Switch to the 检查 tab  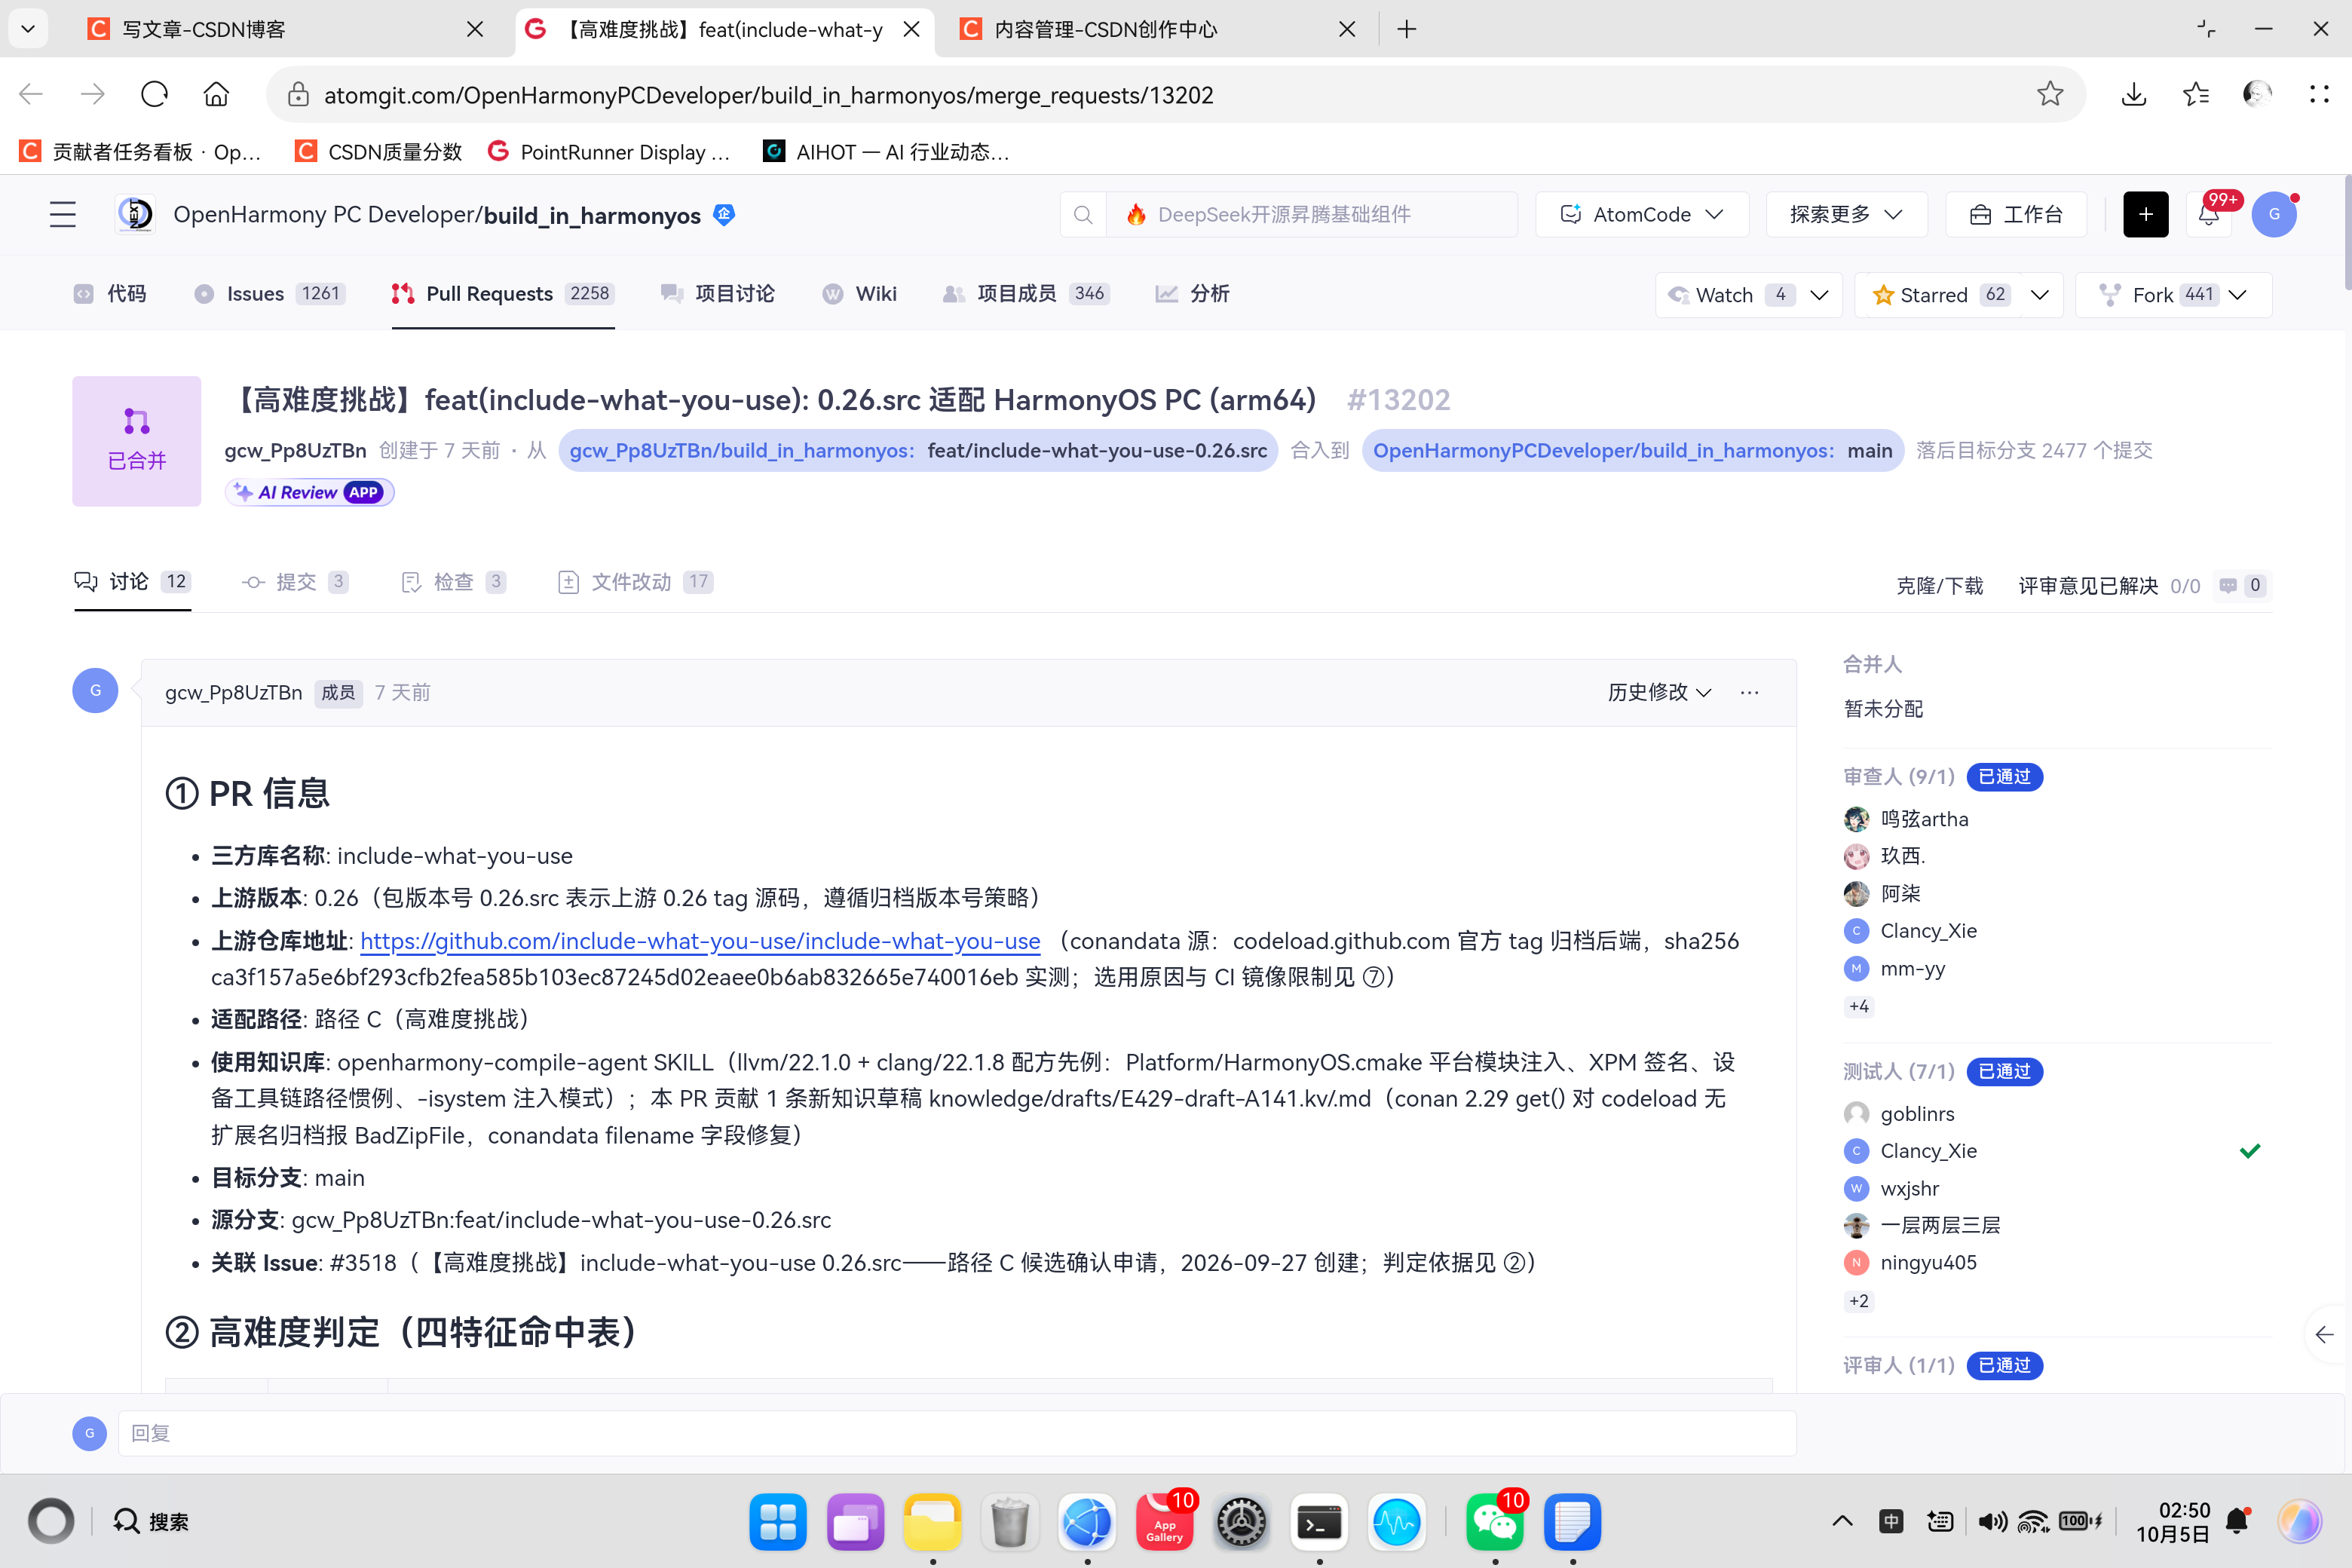(453, 582)
